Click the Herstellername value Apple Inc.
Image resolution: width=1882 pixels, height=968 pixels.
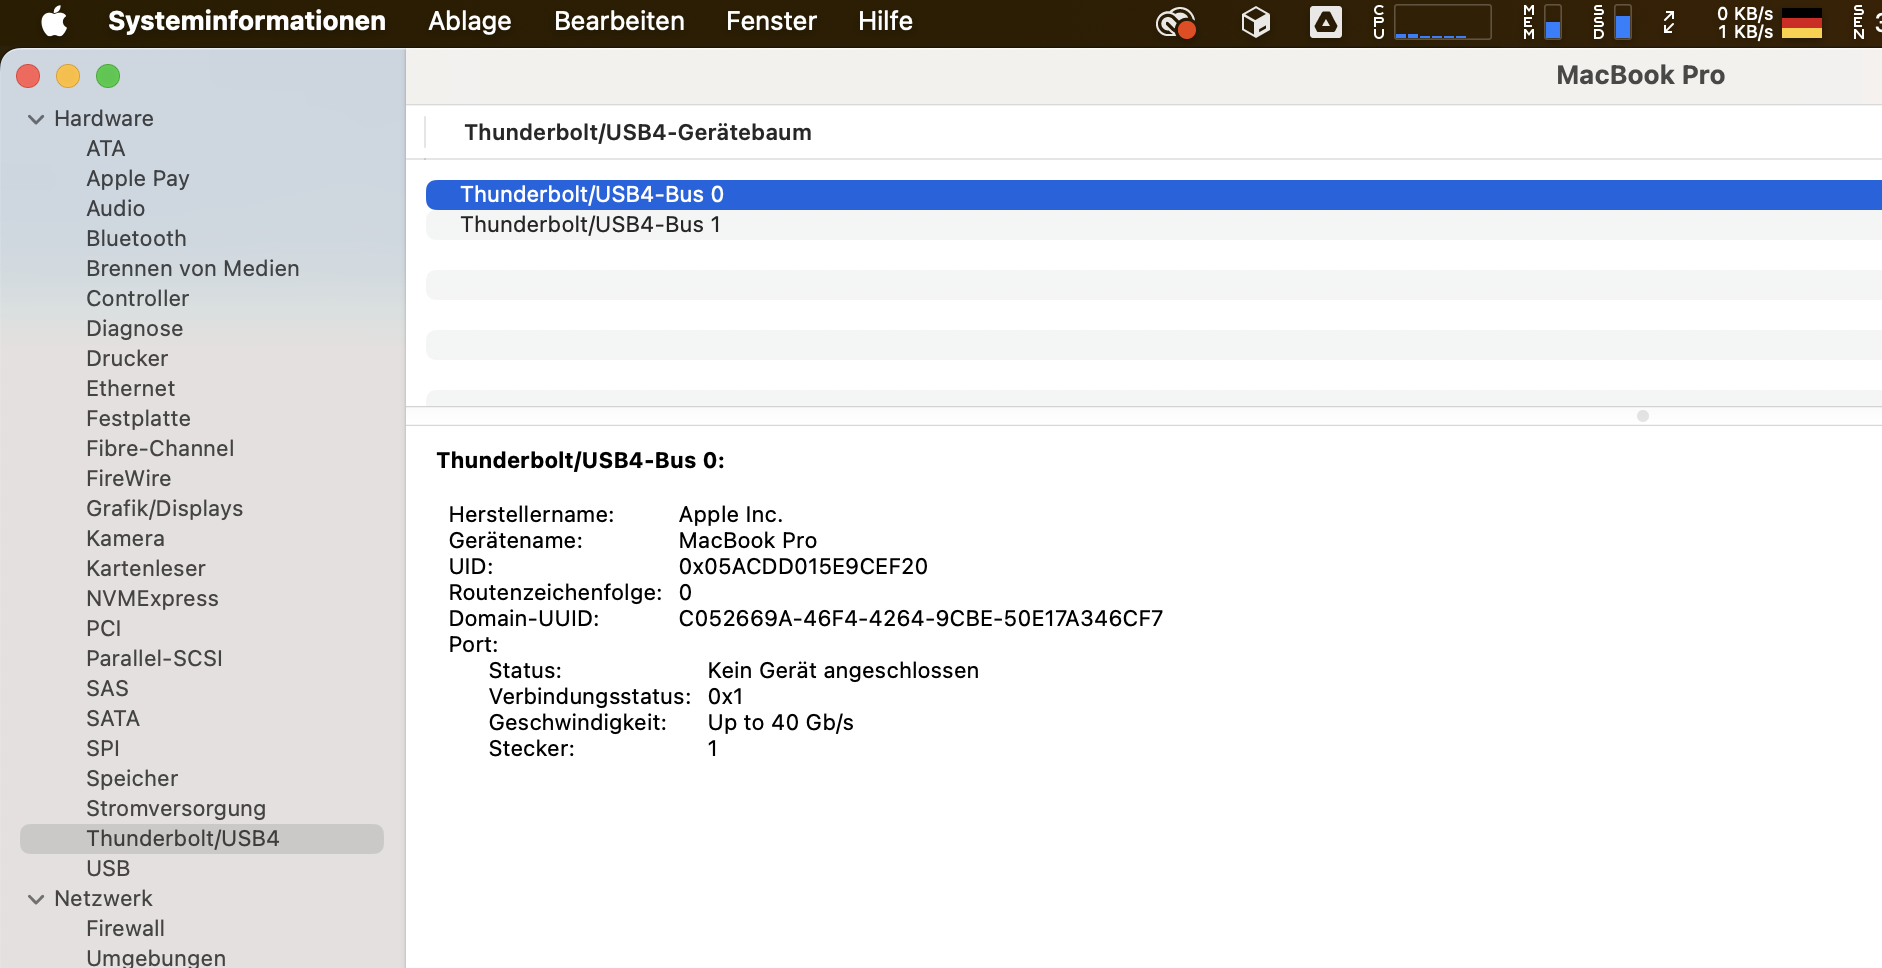pyautogui.click(x=731, y=515)
